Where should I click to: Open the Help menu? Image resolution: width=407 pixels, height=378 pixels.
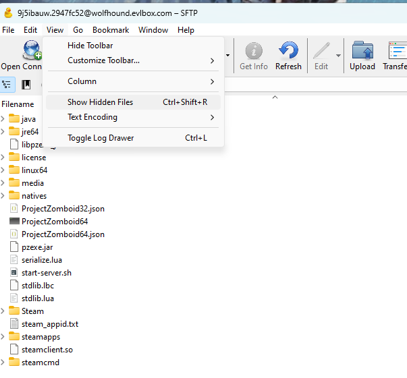tap(186, 30)
